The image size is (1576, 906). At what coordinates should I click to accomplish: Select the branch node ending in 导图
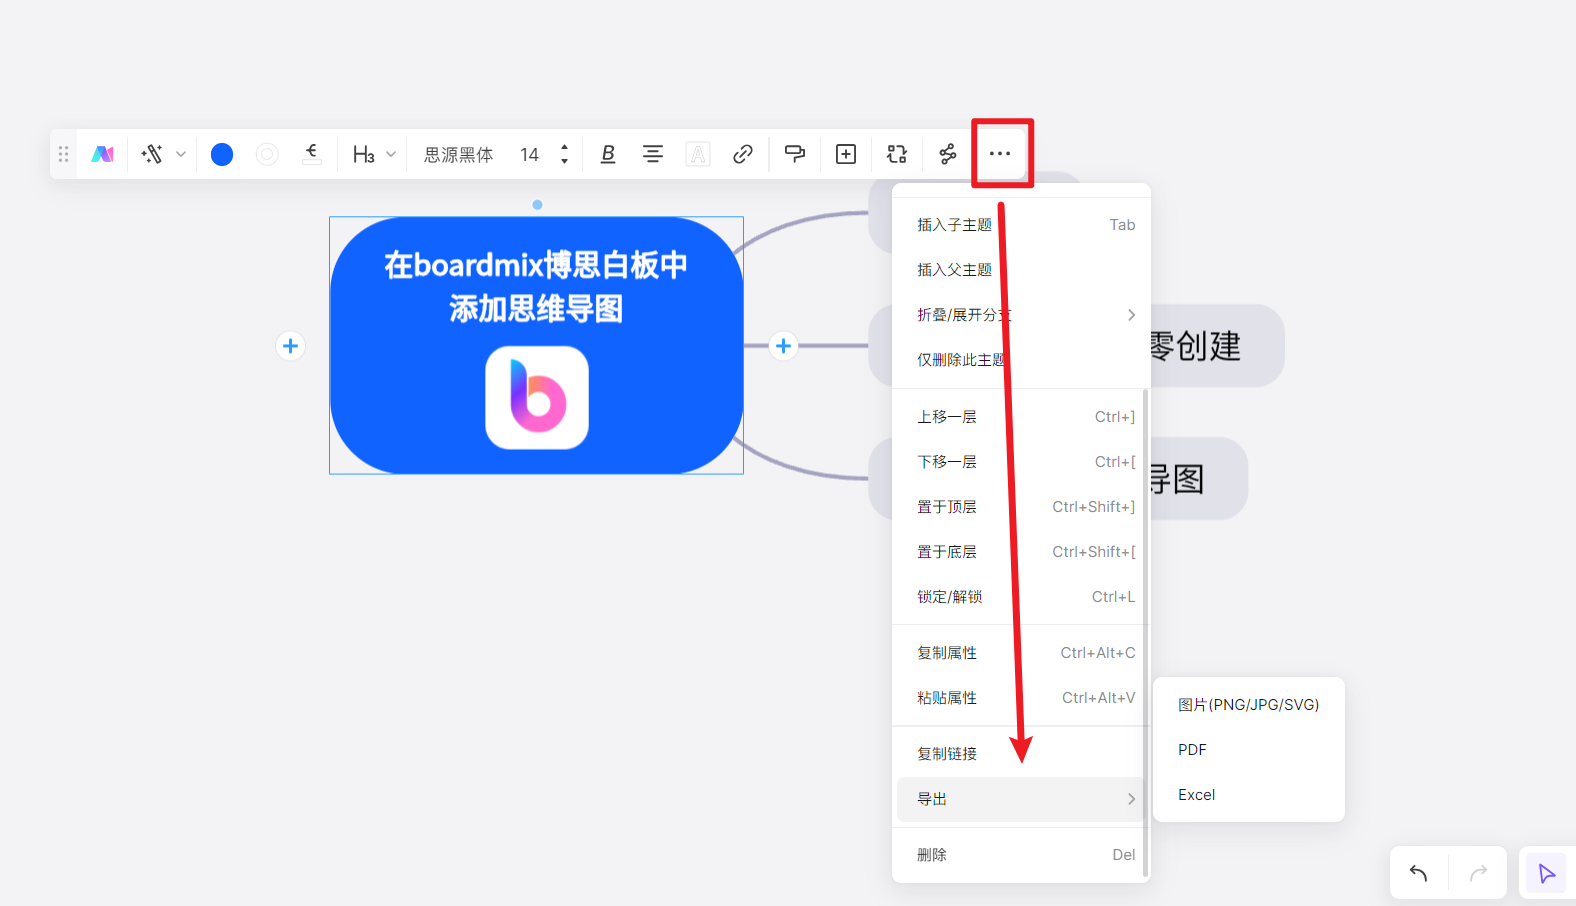click(1198, 479)
